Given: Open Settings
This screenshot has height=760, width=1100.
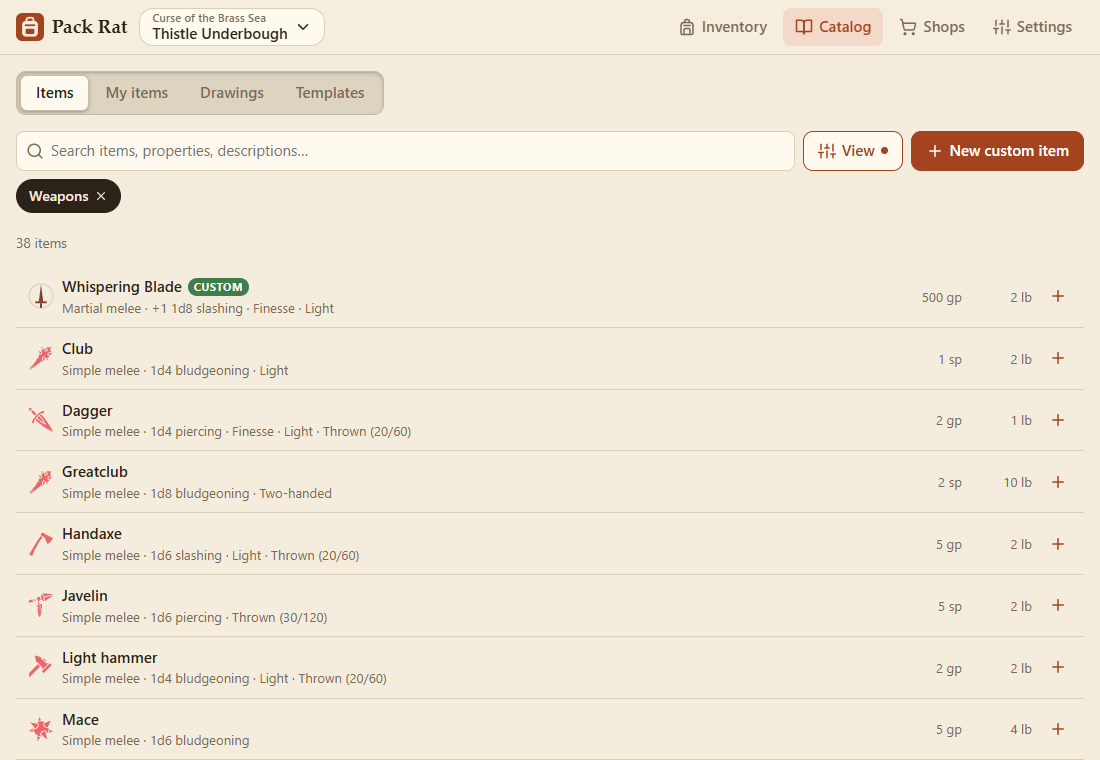Looking at the screenshot, I should coord(1032,27).
